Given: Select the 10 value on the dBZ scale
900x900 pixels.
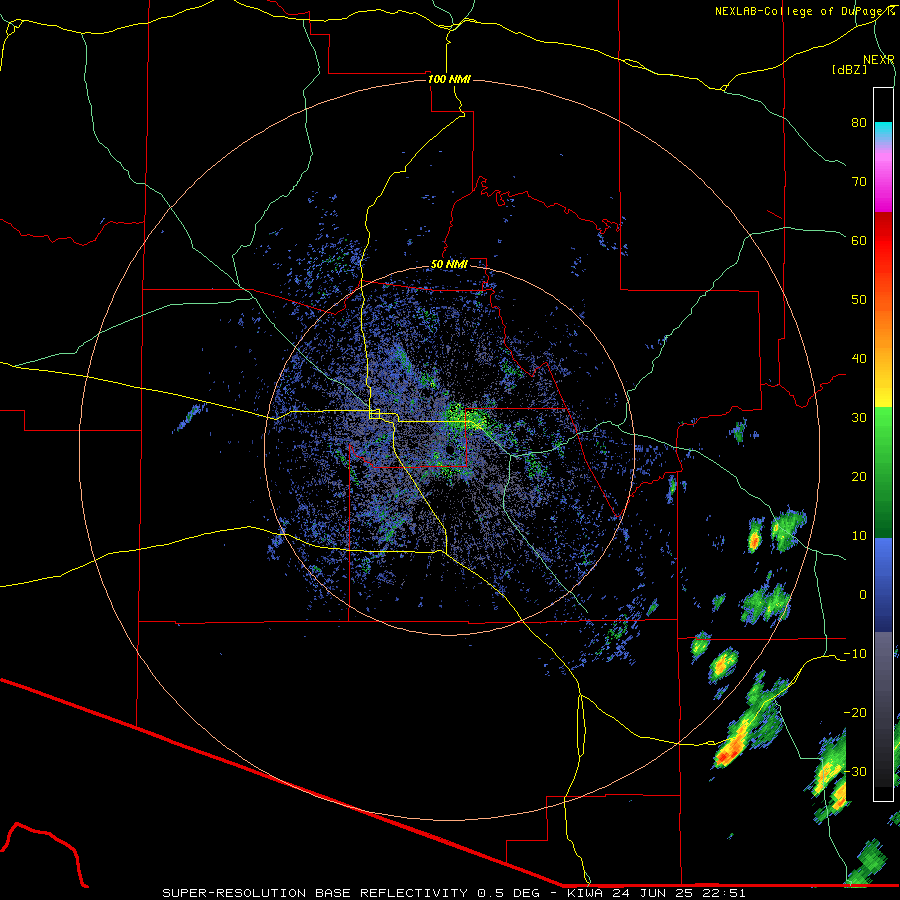Looking at the screenshot, I should [x=859, y=536].
